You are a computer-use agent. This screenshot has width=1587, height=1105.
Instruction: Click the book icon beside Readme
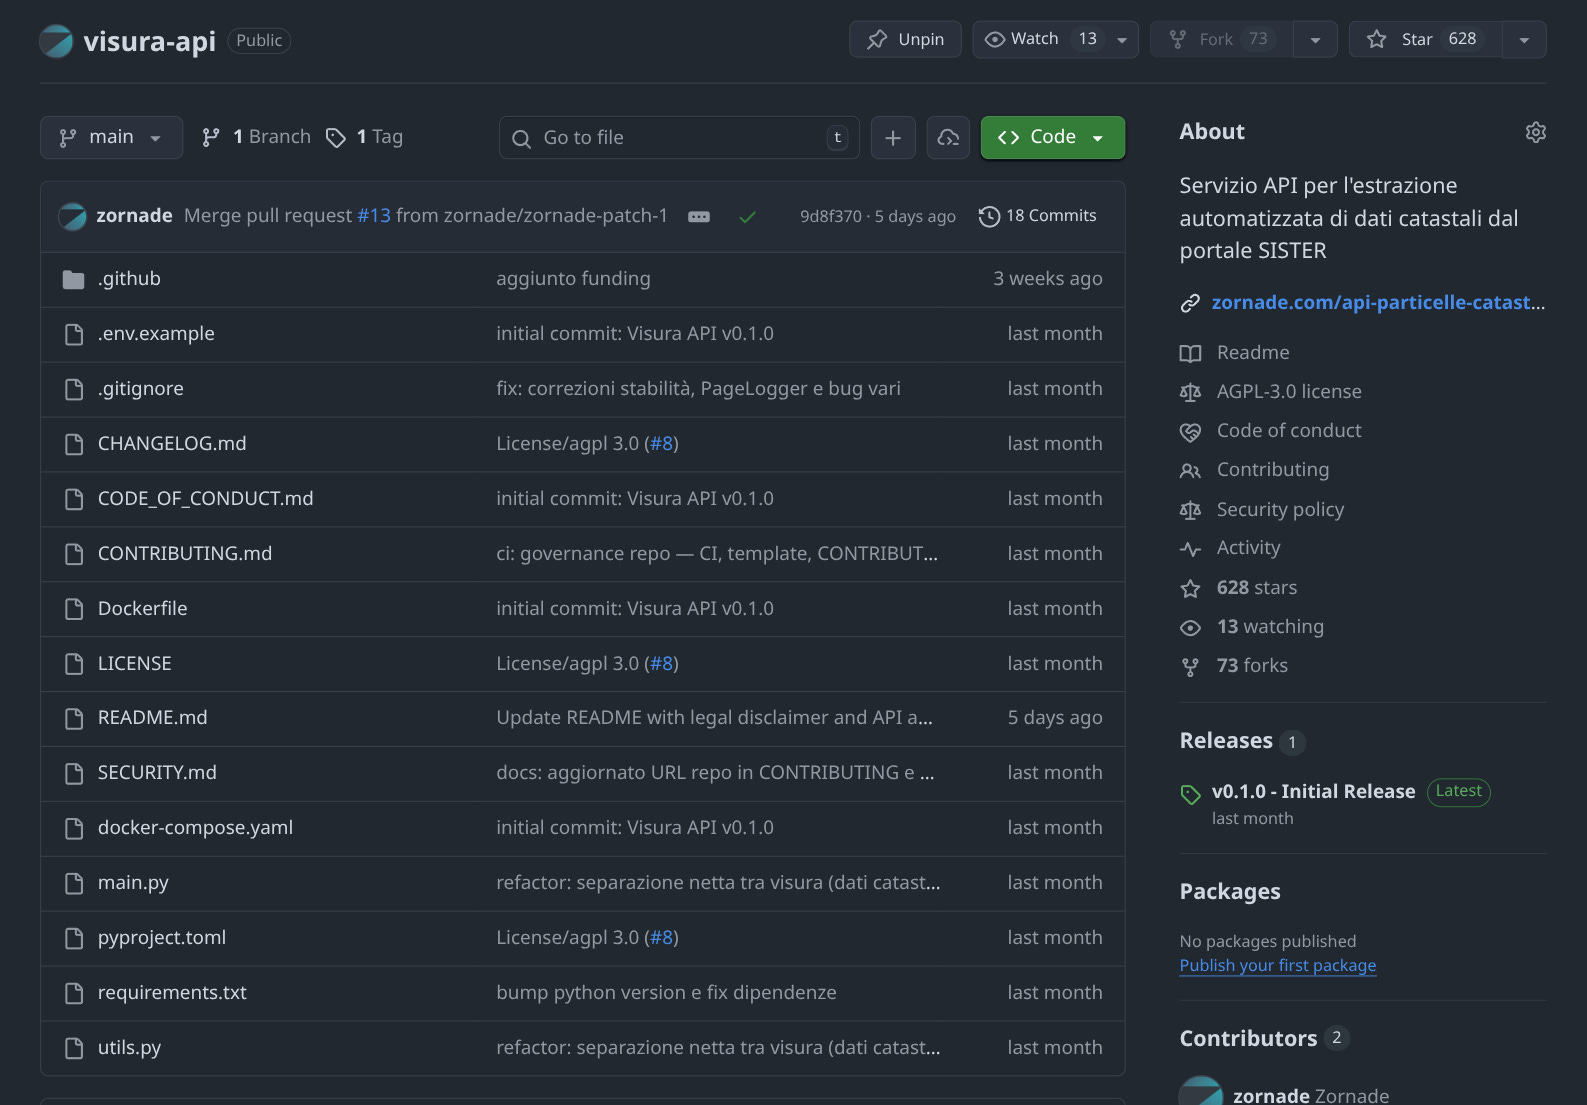pos(1190,353)
